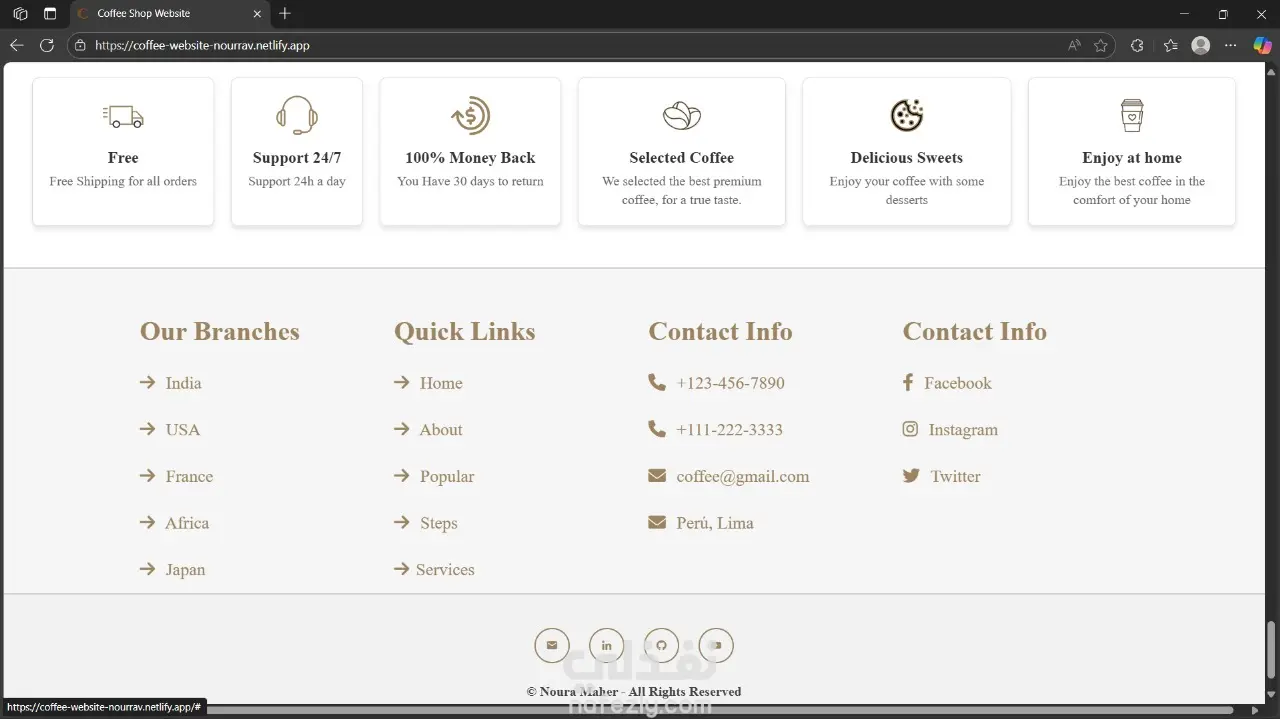Click the free shipping truck icon
1280x719 pixels.
123,116
